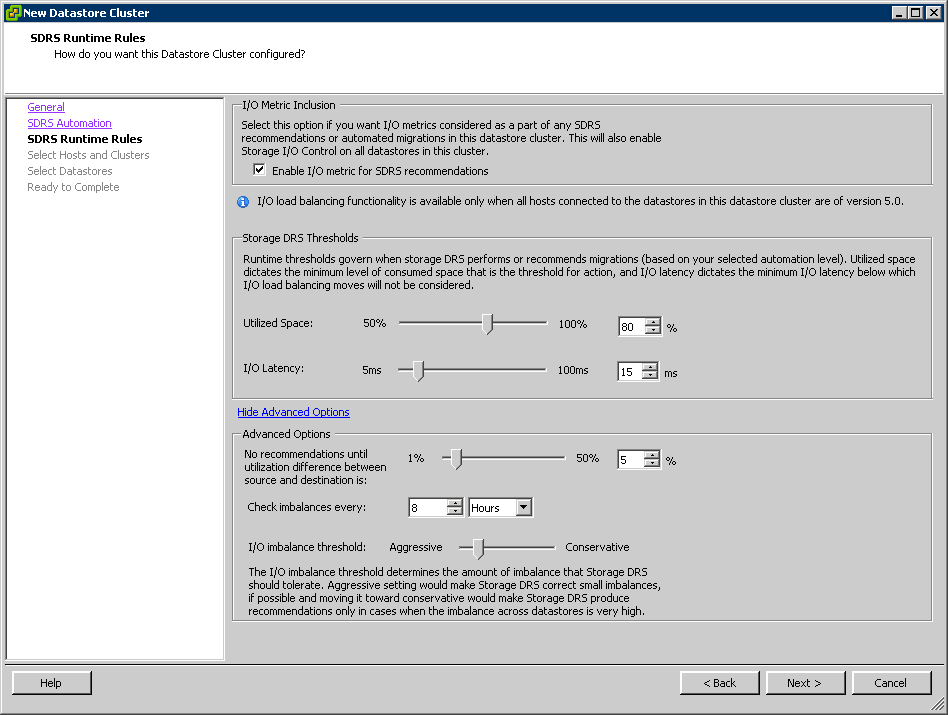
Task: Click the utilization difference slider thumb
Action: [456, 459]
